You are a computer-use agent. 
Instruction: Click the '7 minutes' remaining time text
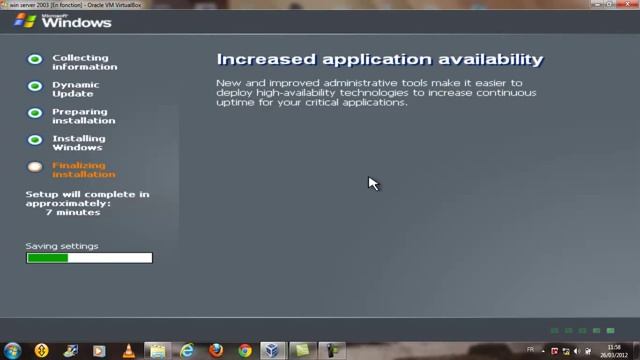pos(73,212)
